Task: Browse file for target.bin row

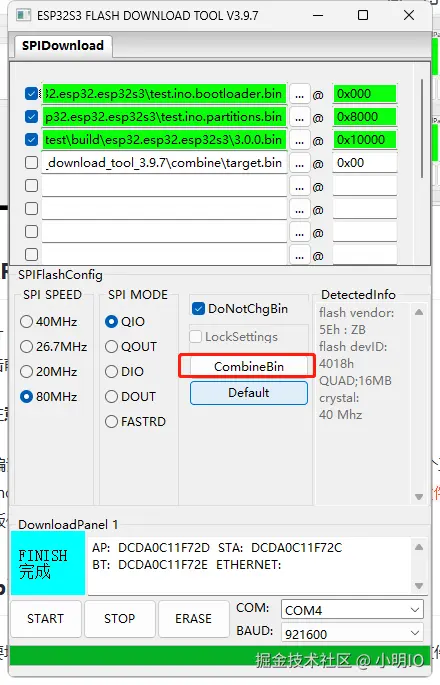Action: tap(299, 163)
